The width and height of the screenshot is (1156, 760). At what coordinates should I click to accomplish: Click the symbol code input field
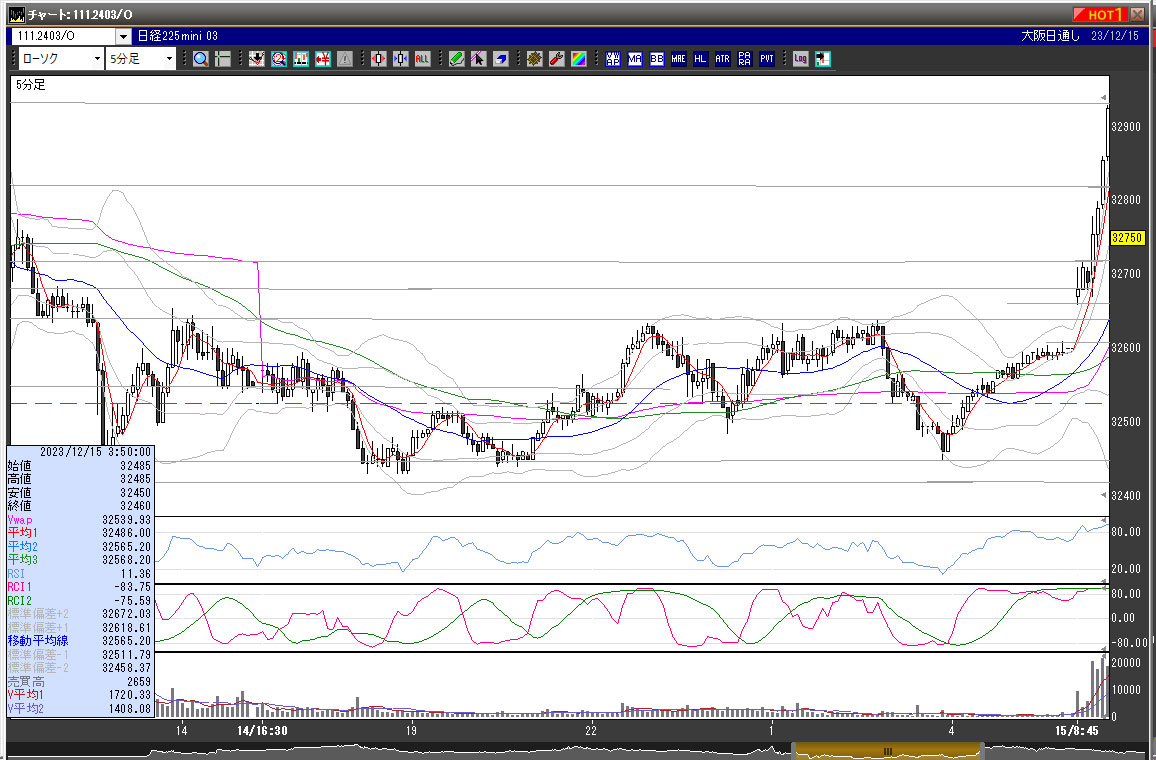[64, 36]
